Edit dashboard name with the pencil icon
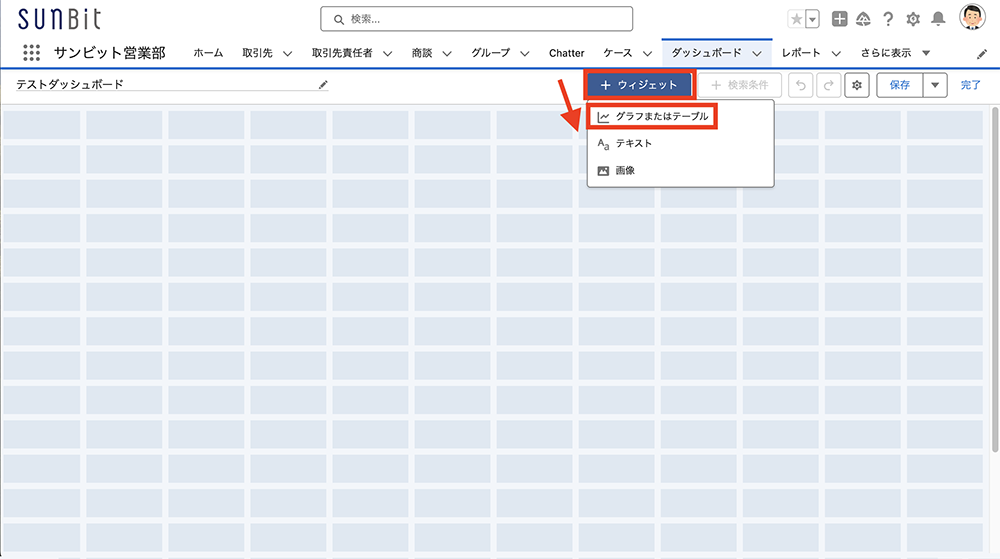The height and width of the screenshot is (559, 1000). pos(323,84)
